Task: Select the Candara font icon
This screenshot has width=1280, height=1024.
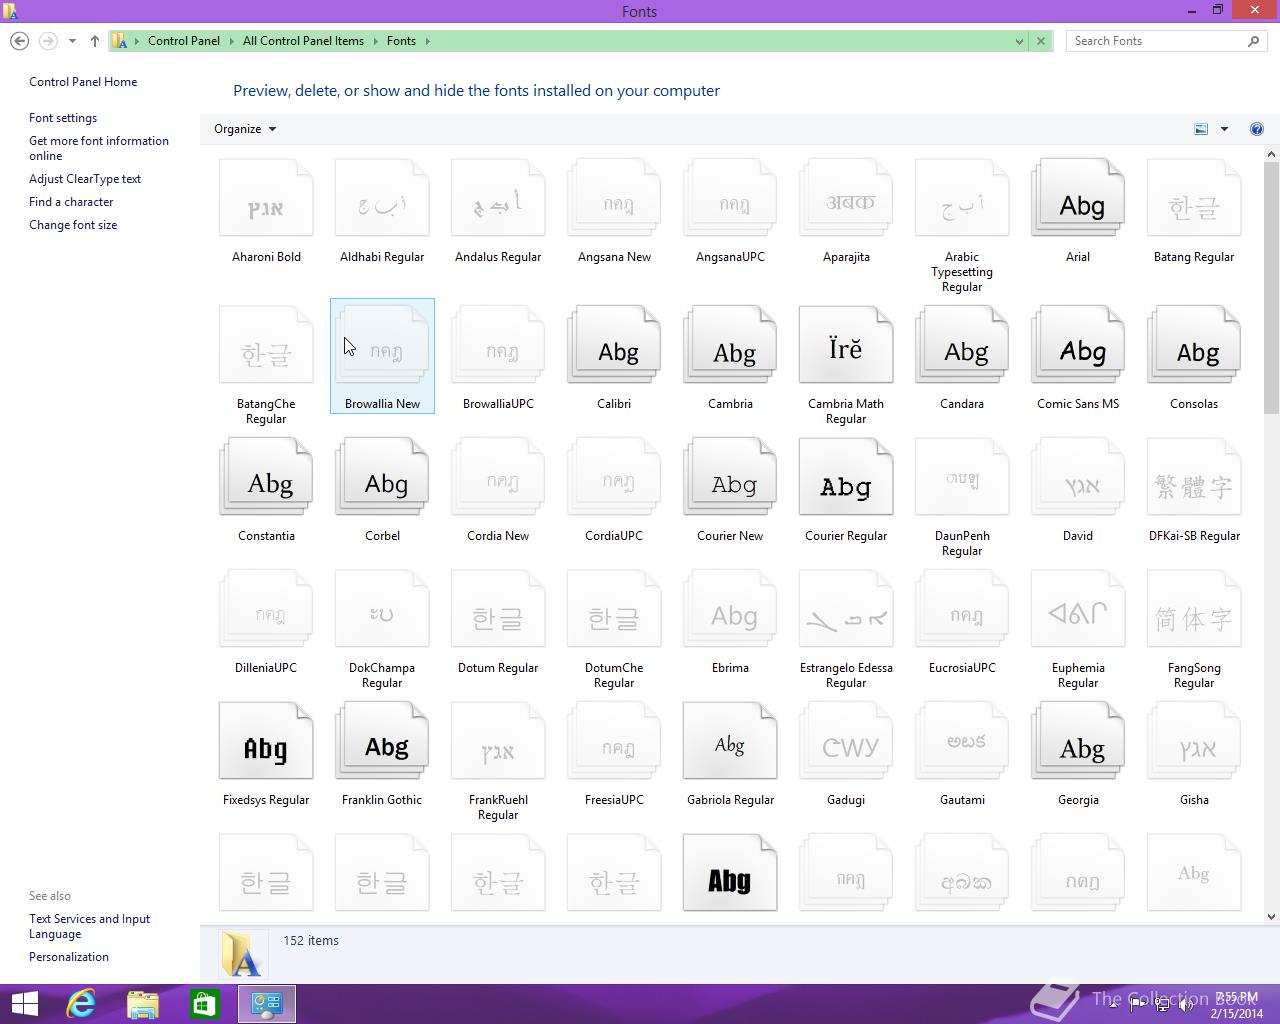Action: [962, 346]
